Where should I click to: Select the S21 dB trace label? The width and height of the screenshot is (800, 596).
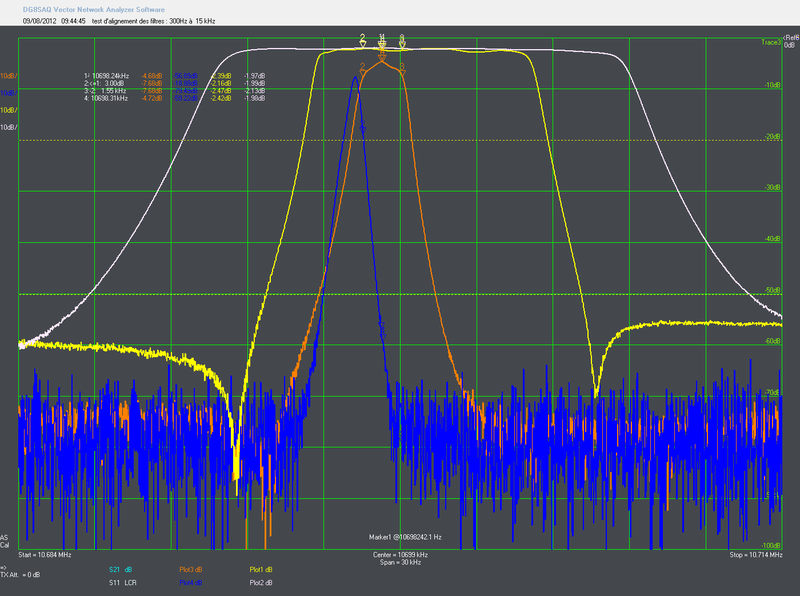click(120, 569)
